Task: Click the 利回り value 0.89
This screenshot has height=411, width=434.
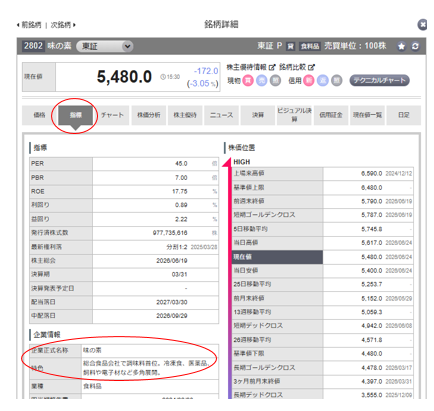Action: (181, 205)
